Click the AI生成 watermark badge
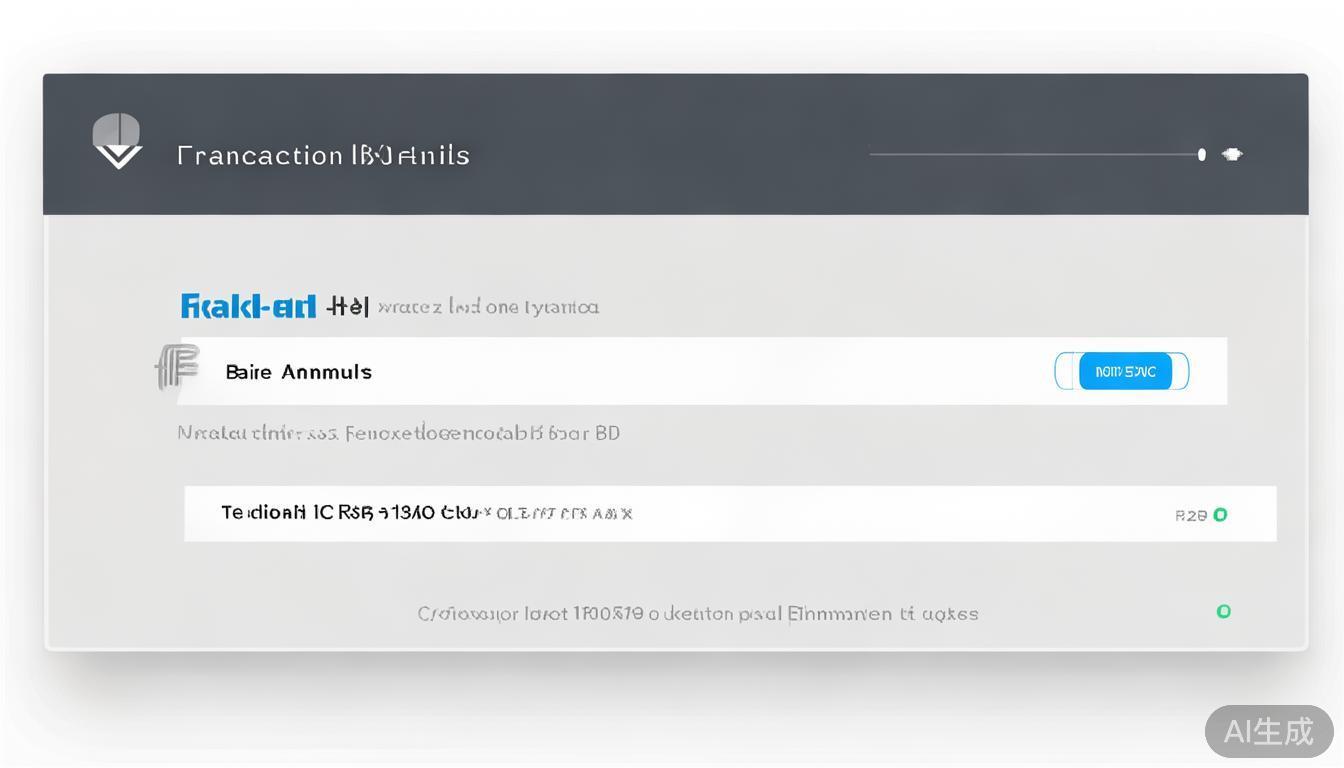This screenshot has height=768, width=1344. (1268, 731)
